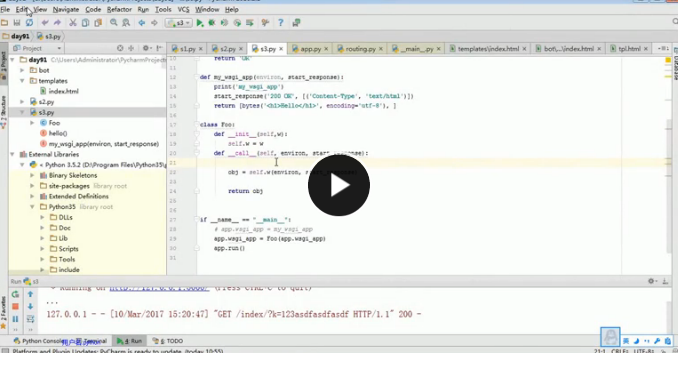Open the 127.0.0.1 link in console
678x376 pixels.
(x=159, y=288)
